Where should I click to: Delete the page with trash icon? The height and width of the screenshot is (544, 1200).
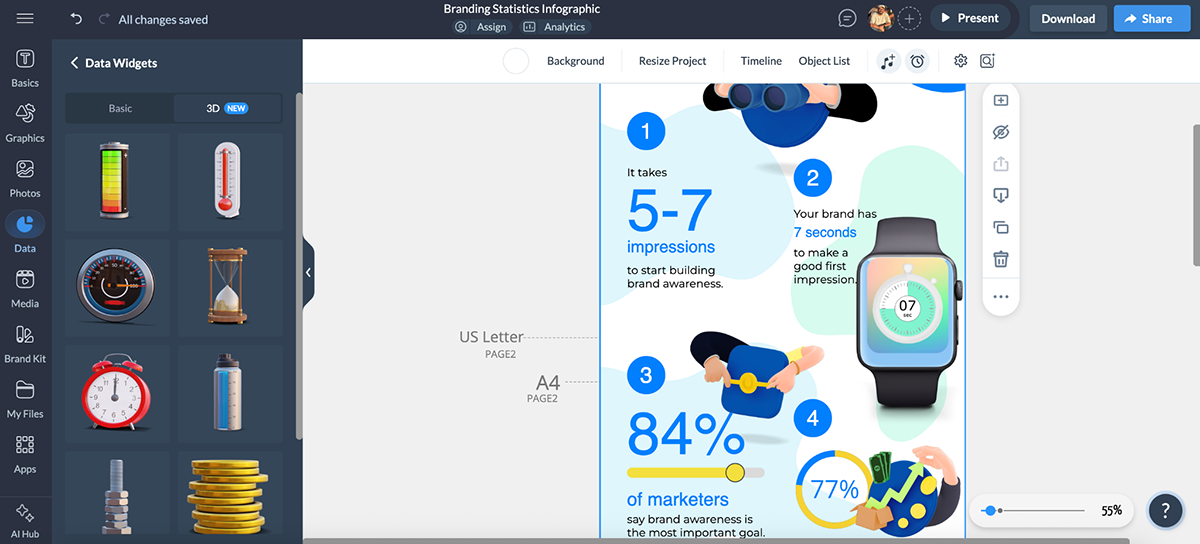(1001, 260)
